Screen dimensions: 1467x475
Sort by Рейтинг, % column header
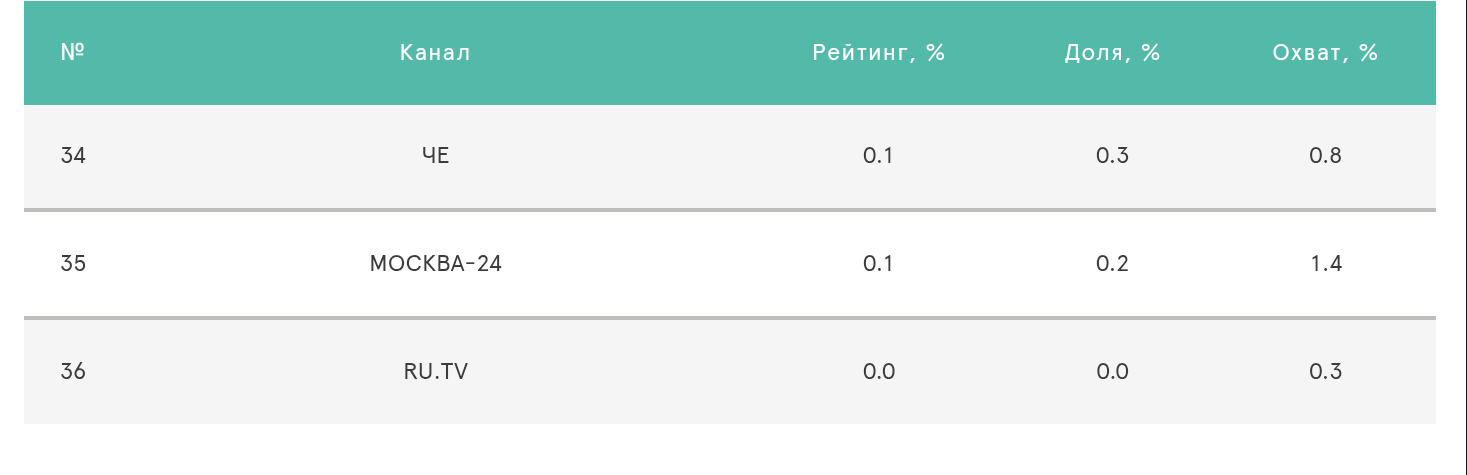click(878, 53)
